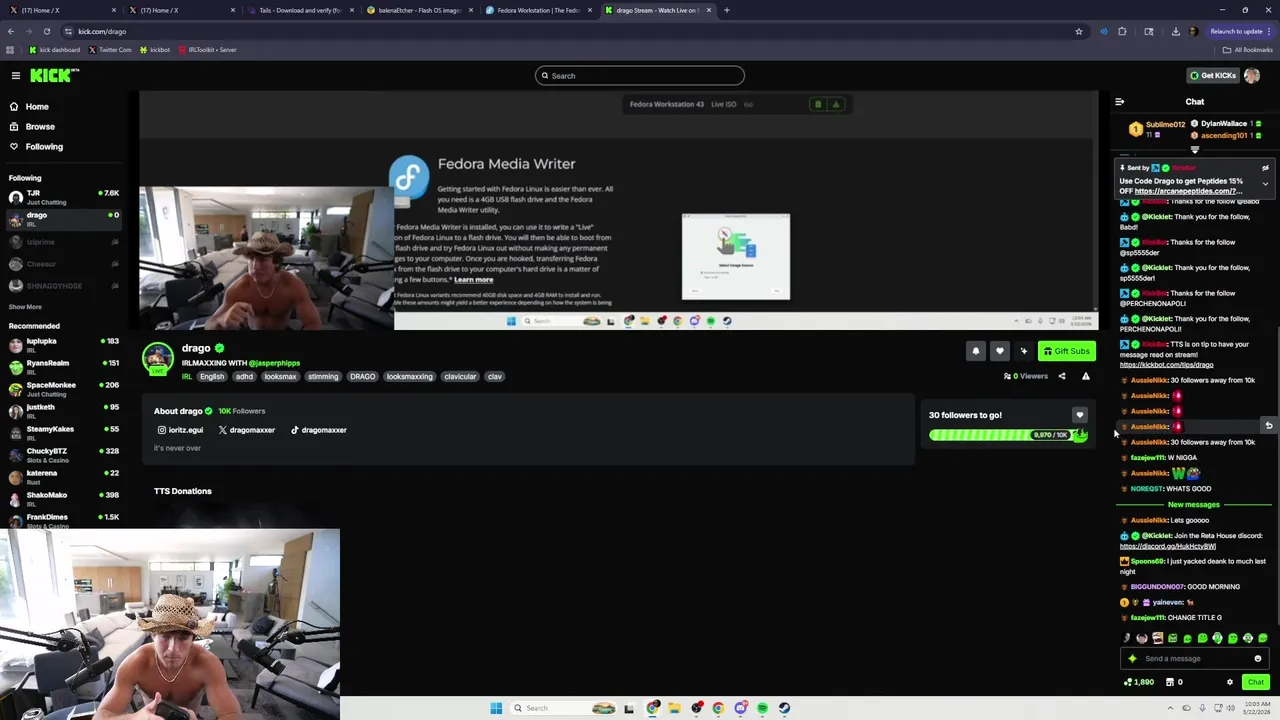Open the arcanepeptides.com pinned link
This screenshot has width=1280, height=720.
point(1188,191)
